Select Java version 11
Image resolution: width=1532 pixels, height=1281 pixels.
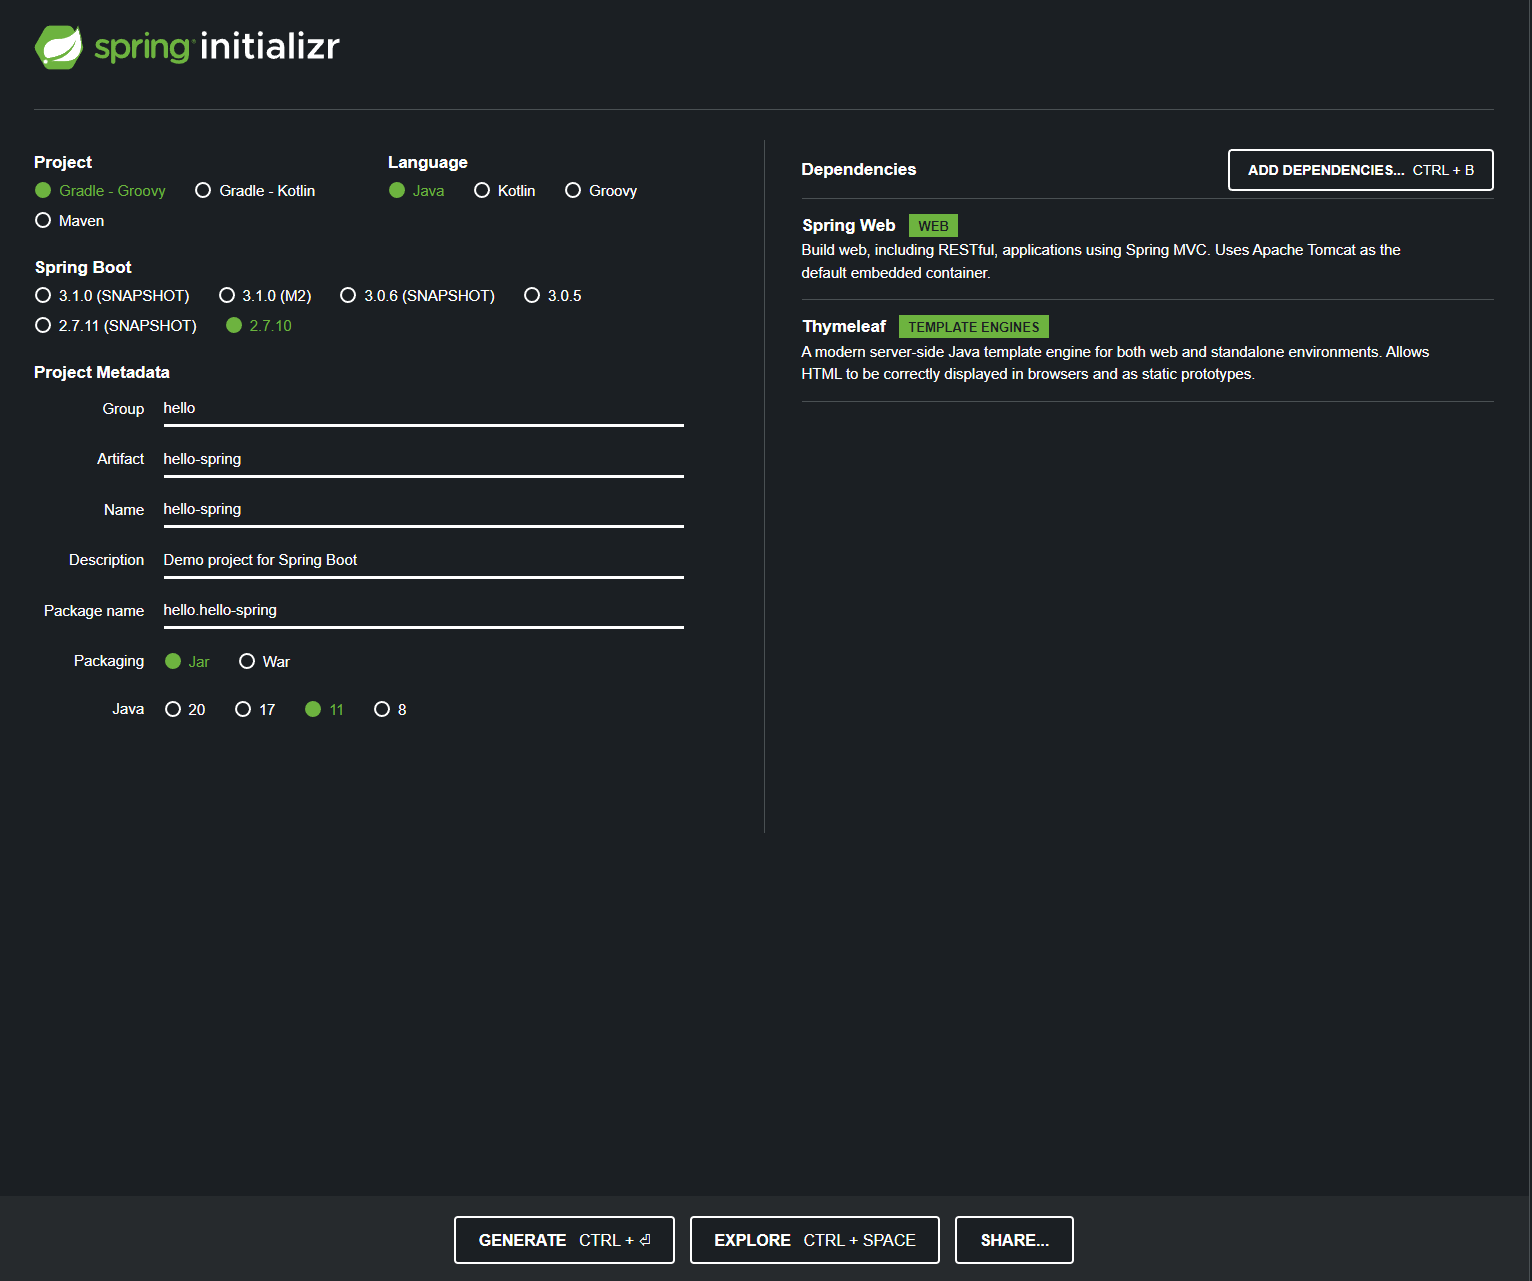324,709
